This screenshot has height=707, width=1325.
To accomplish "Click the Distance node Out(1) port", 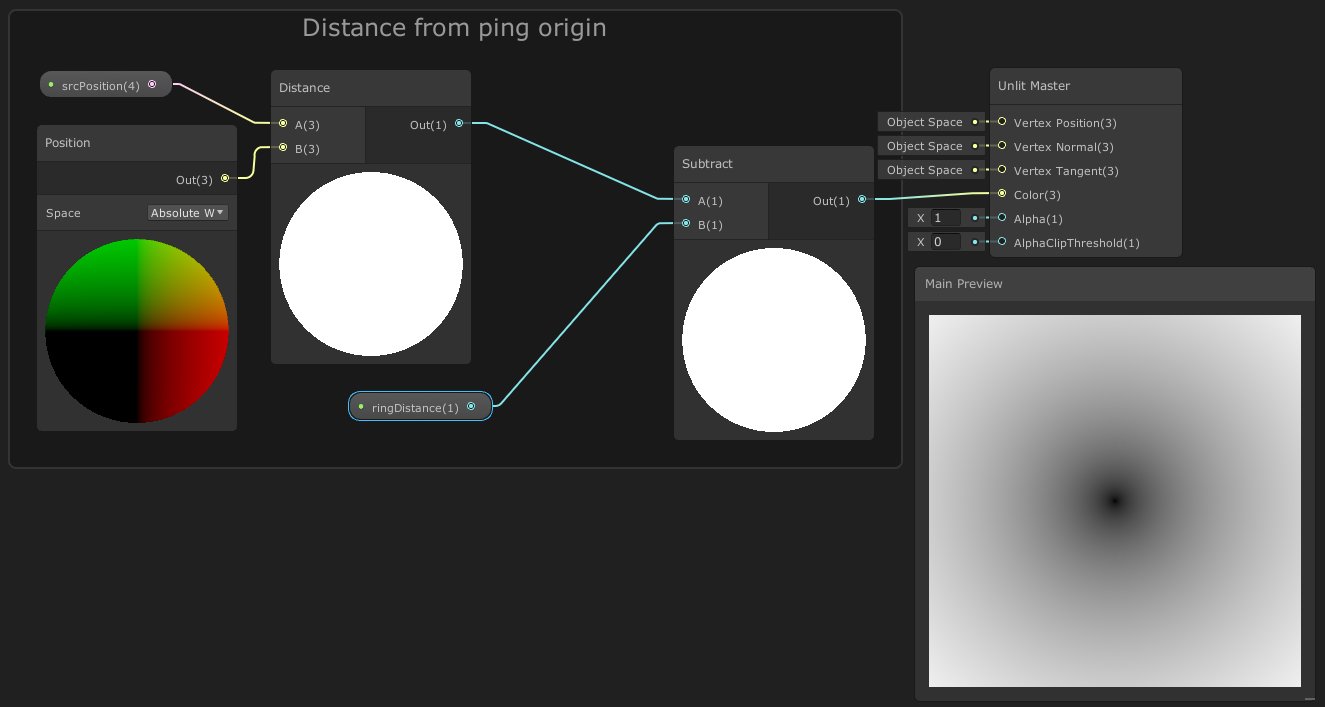I will 459,124.
